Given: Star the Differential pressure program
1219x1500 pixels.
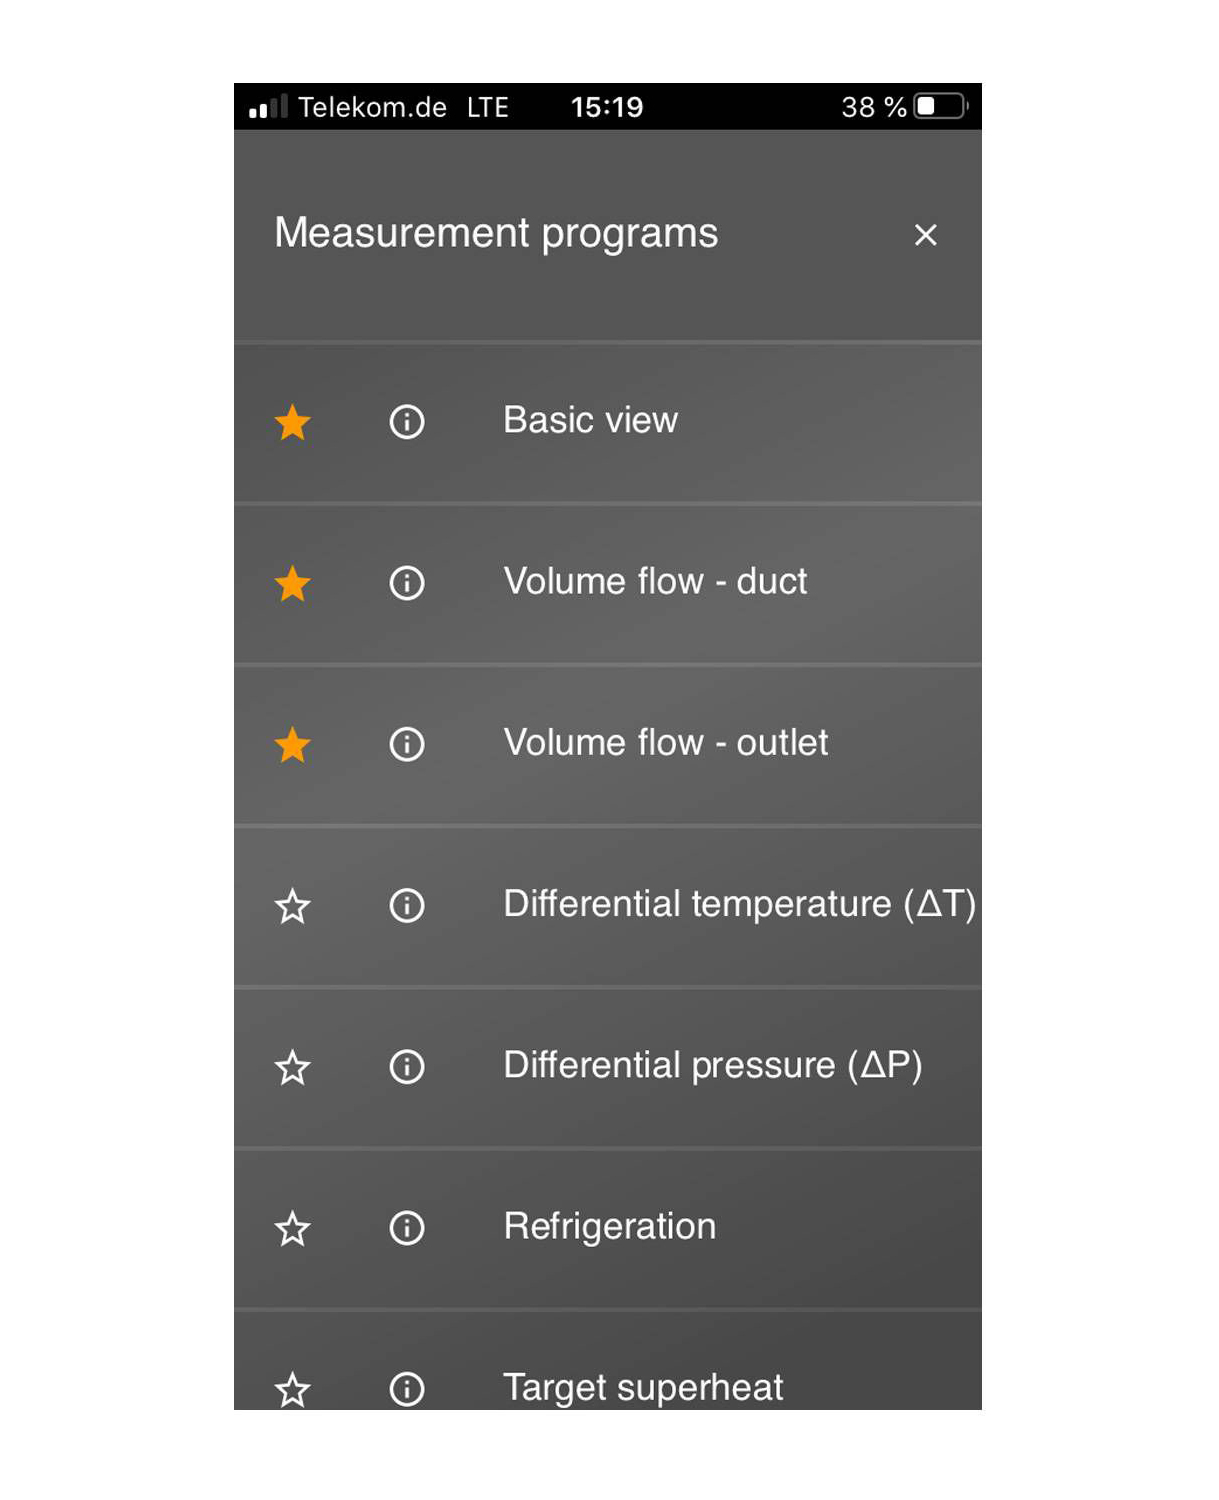Looking at the screenshot, I should pos(293,1068).
